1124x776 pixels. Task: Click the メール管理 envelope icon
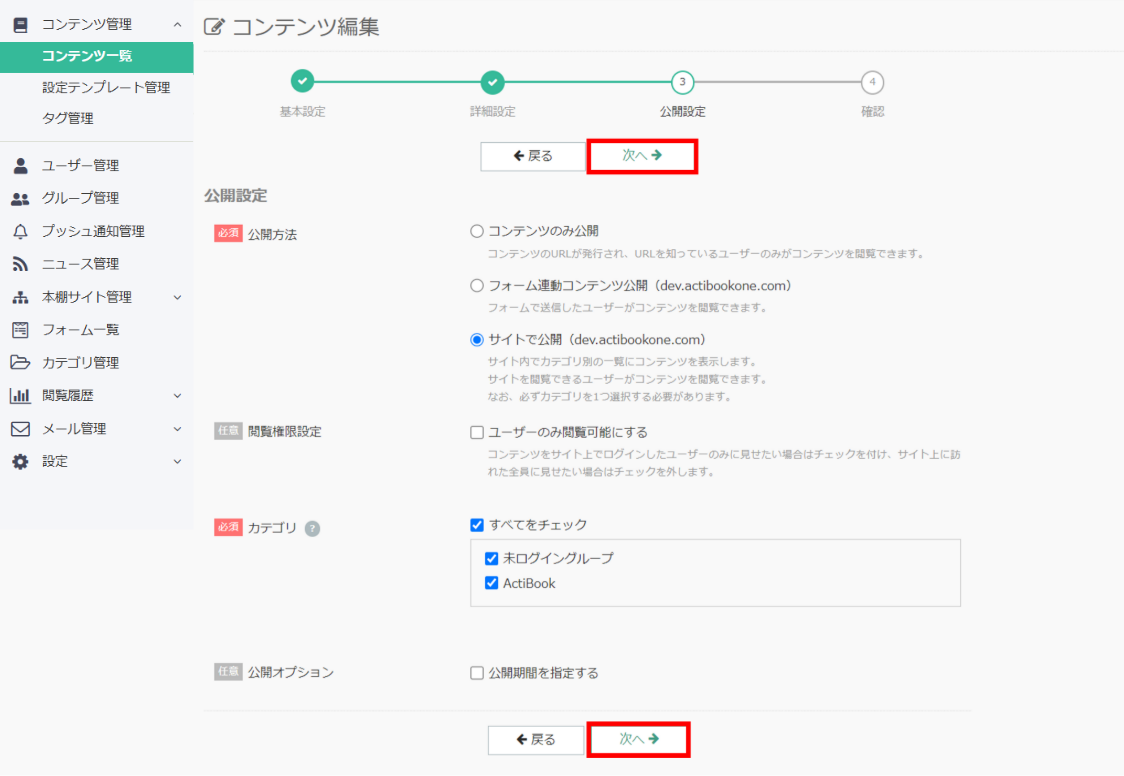point(20,428)
